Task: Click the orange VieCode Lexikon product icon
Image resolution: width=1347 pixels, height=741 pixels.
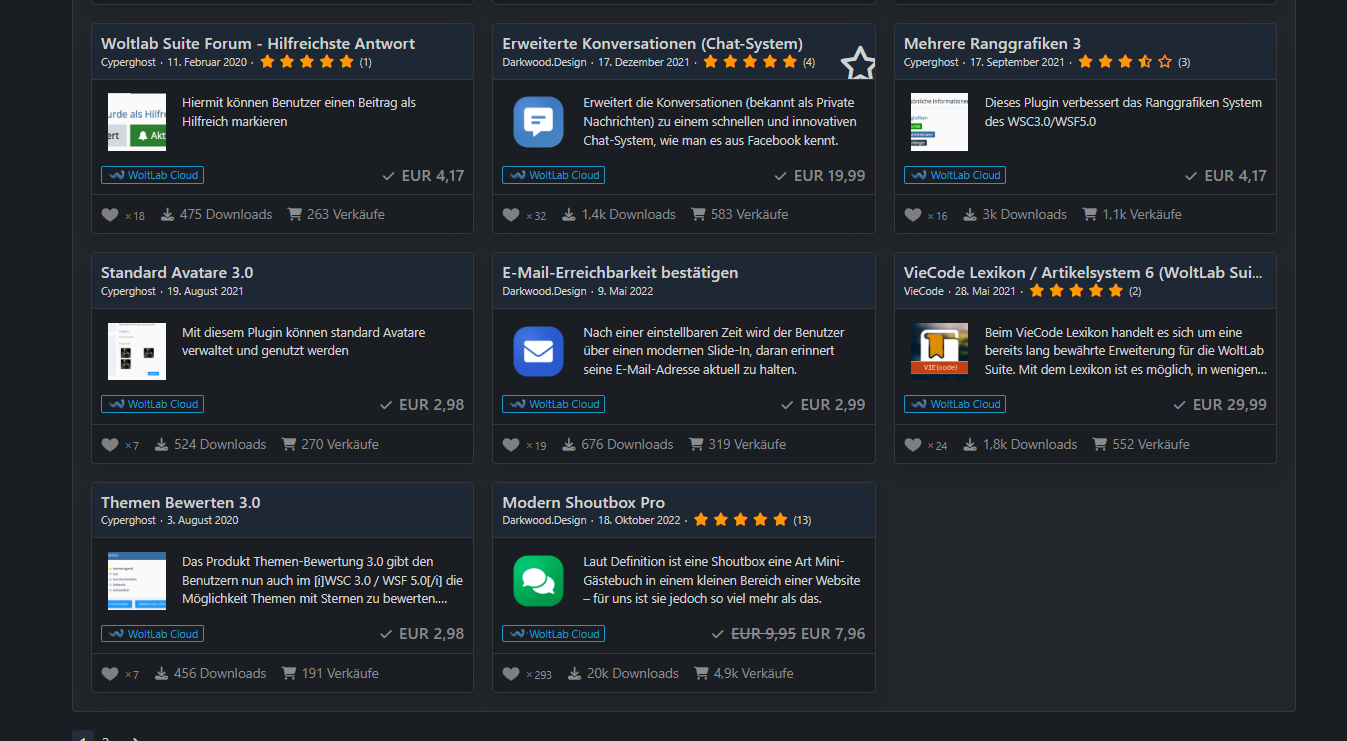Action: pyautogui.click(x=939, y=351)
